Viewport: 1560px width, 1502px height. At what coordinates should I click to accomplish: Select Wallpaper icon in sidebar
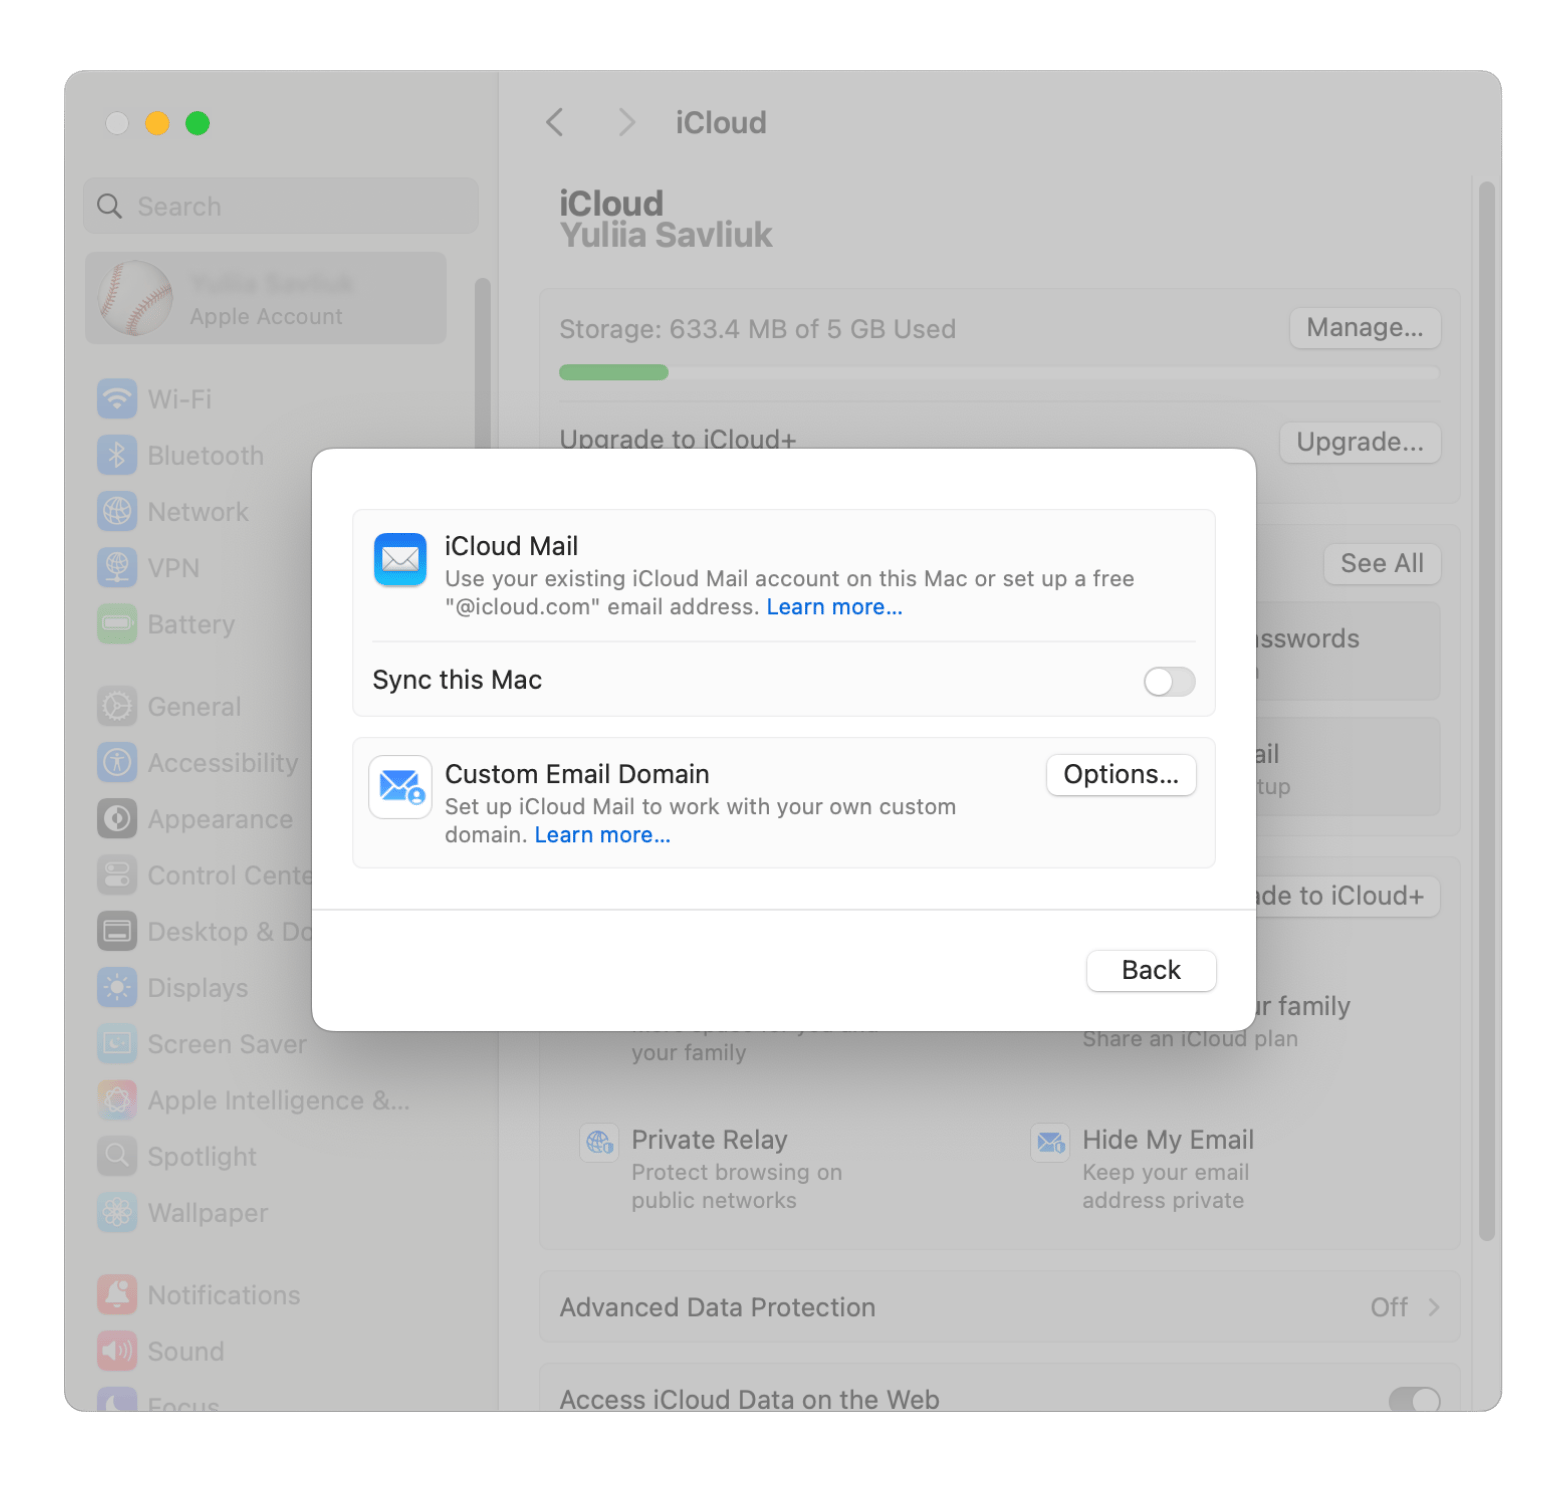(117, 1212)
